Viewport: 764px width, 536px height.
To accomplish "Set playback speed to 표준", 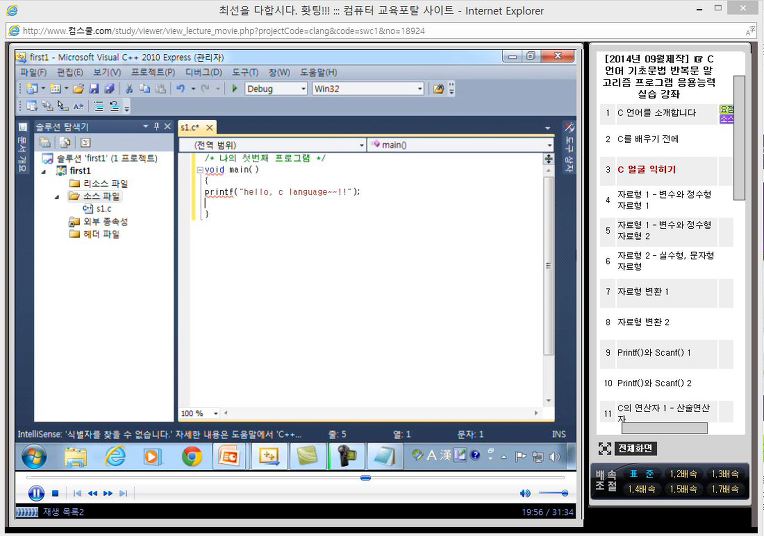I will point(641,474).
